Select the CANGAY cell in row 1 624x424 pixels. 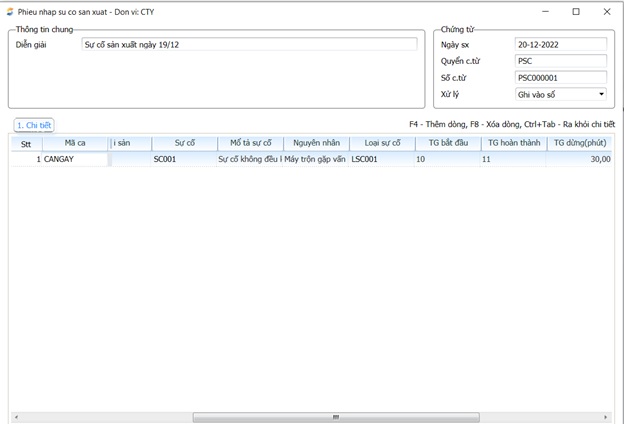tap(75, 159)
